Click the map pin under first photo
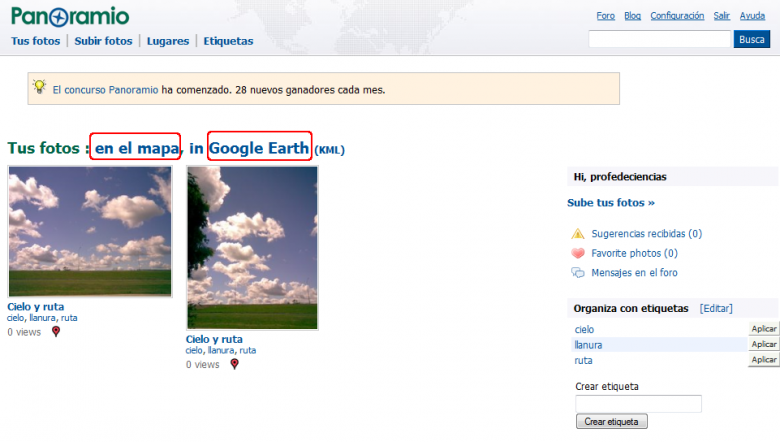 56,332
